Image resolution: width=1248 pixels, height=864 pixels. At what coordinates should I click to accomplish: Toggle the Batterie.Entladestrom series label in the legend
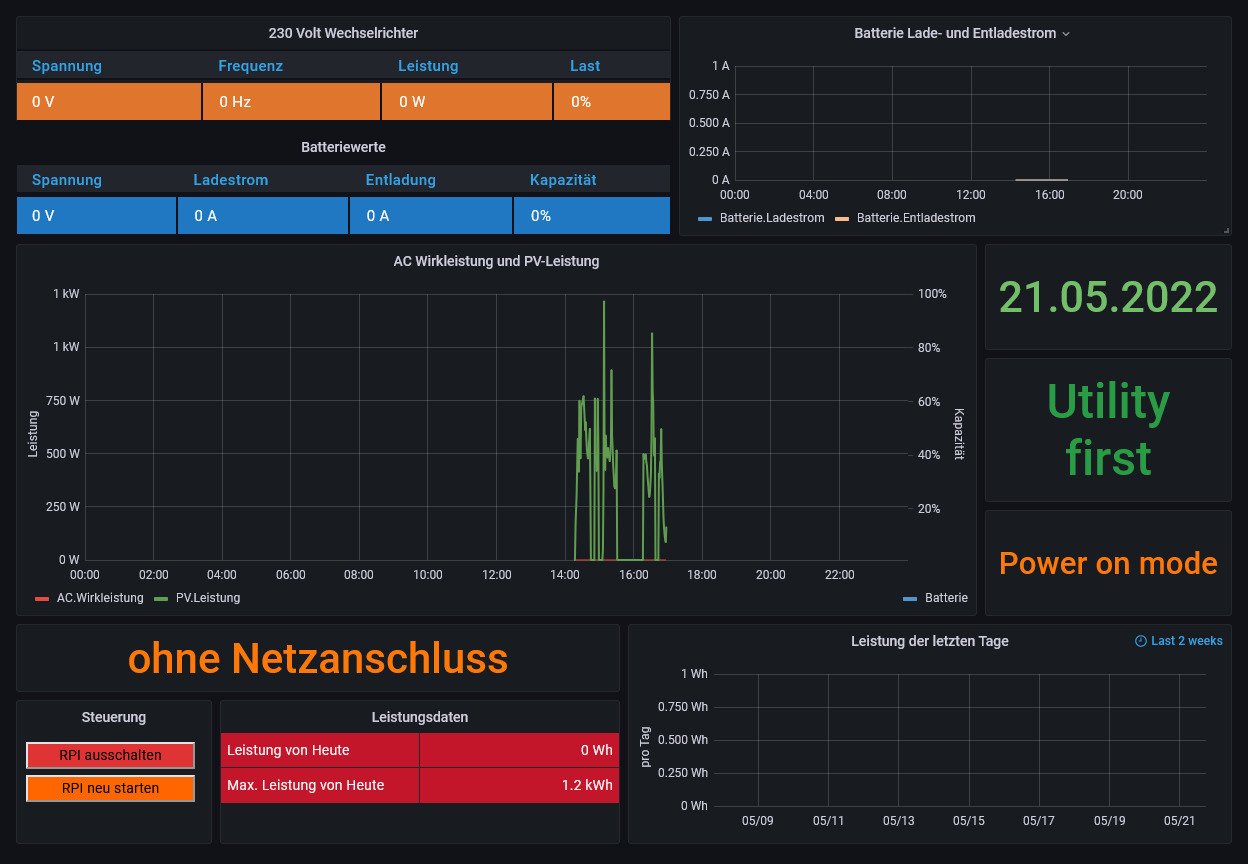915,218
